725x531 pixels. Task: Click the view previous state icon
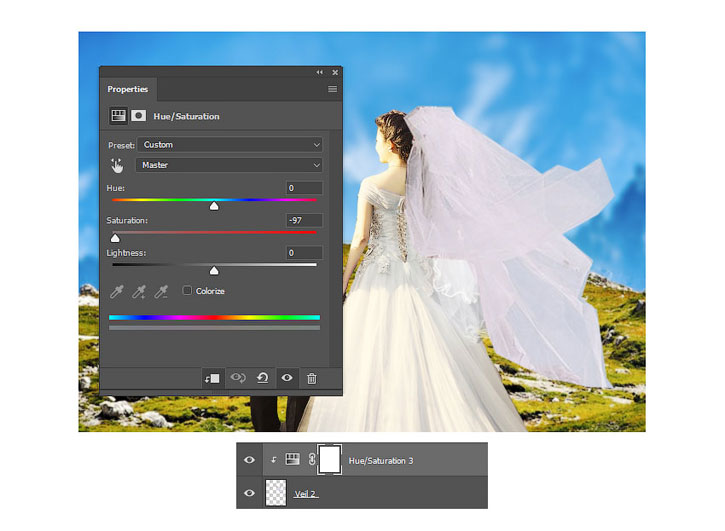coord(238,378)
